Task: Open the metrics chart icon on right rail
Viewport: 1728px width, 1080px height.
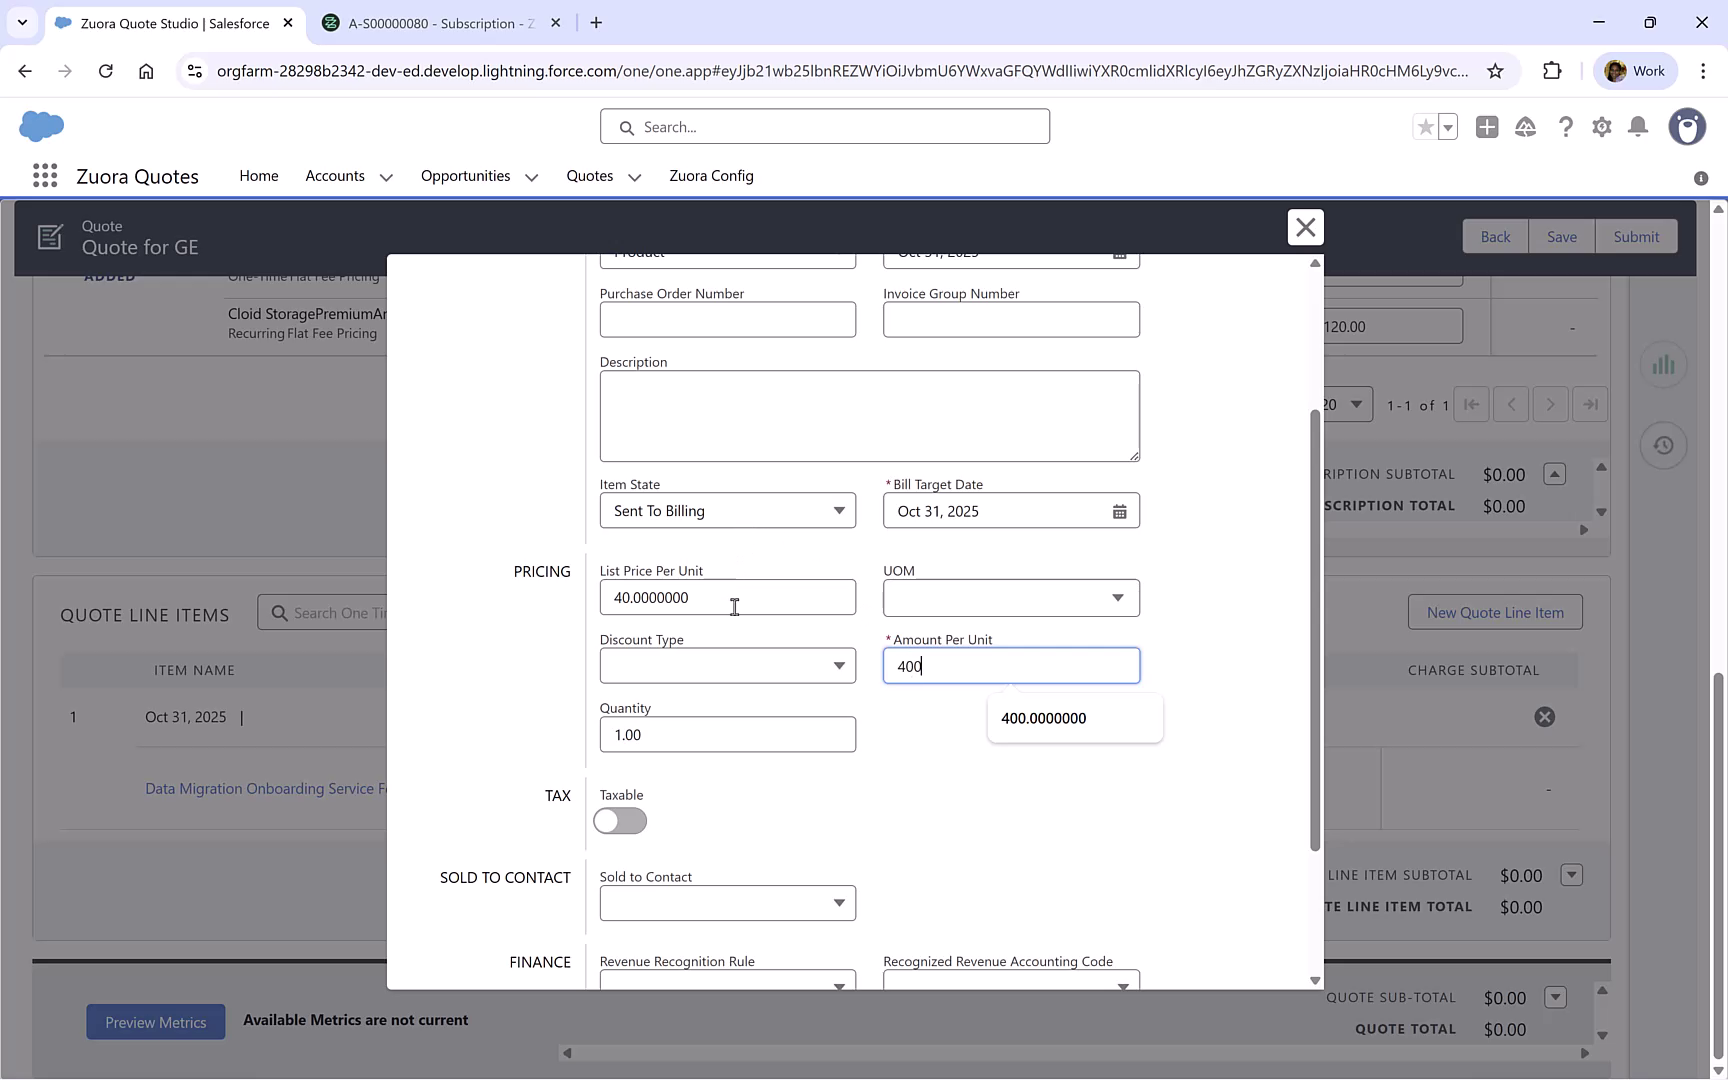Action: (1663, 364)
